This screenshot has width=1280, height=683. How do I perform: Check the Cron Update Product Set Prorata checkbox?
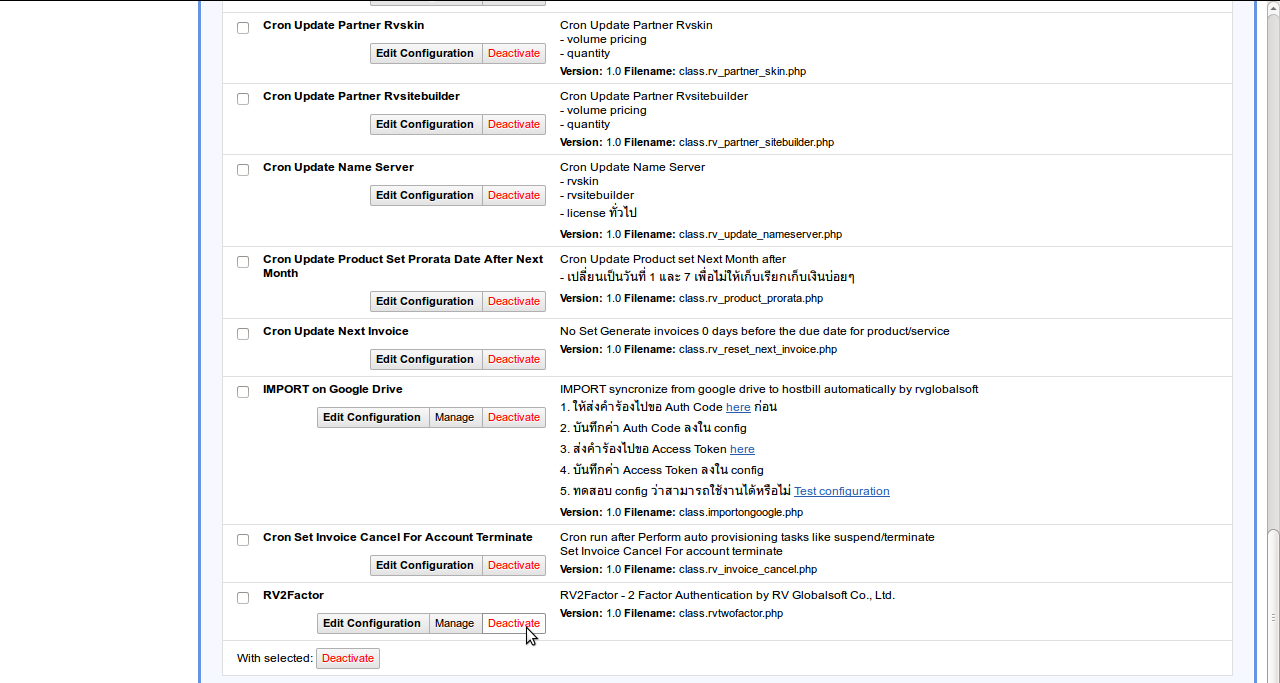(243, 262)
